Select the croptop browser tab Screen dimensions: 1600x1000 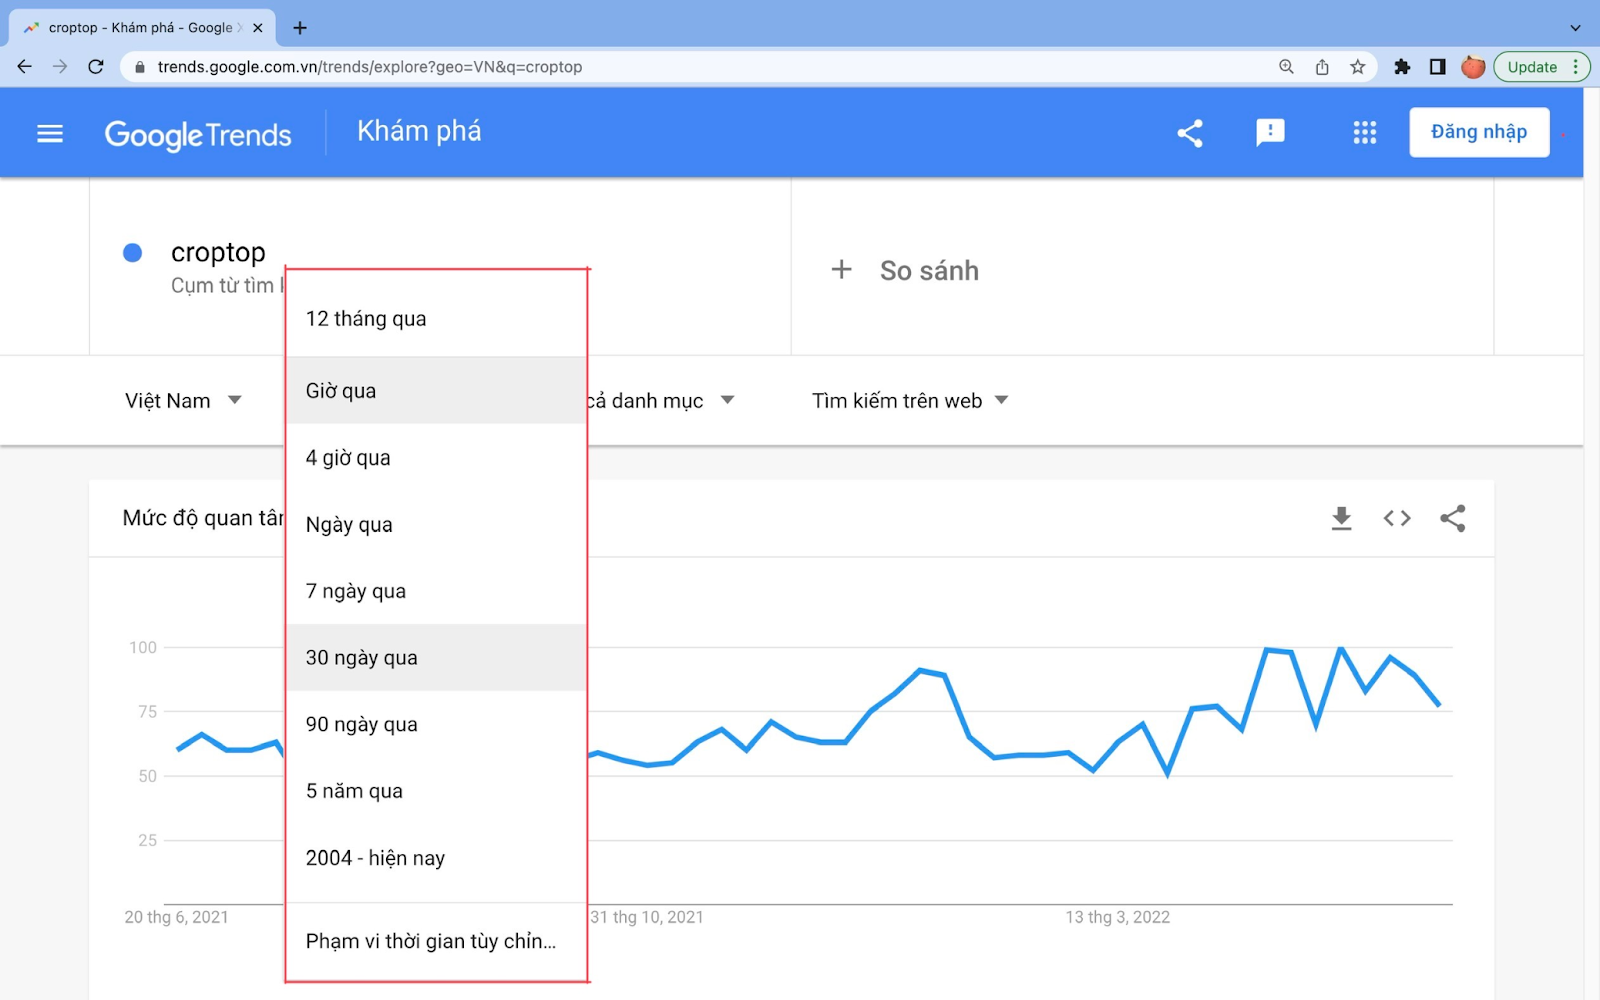click(x=140, y=28)
